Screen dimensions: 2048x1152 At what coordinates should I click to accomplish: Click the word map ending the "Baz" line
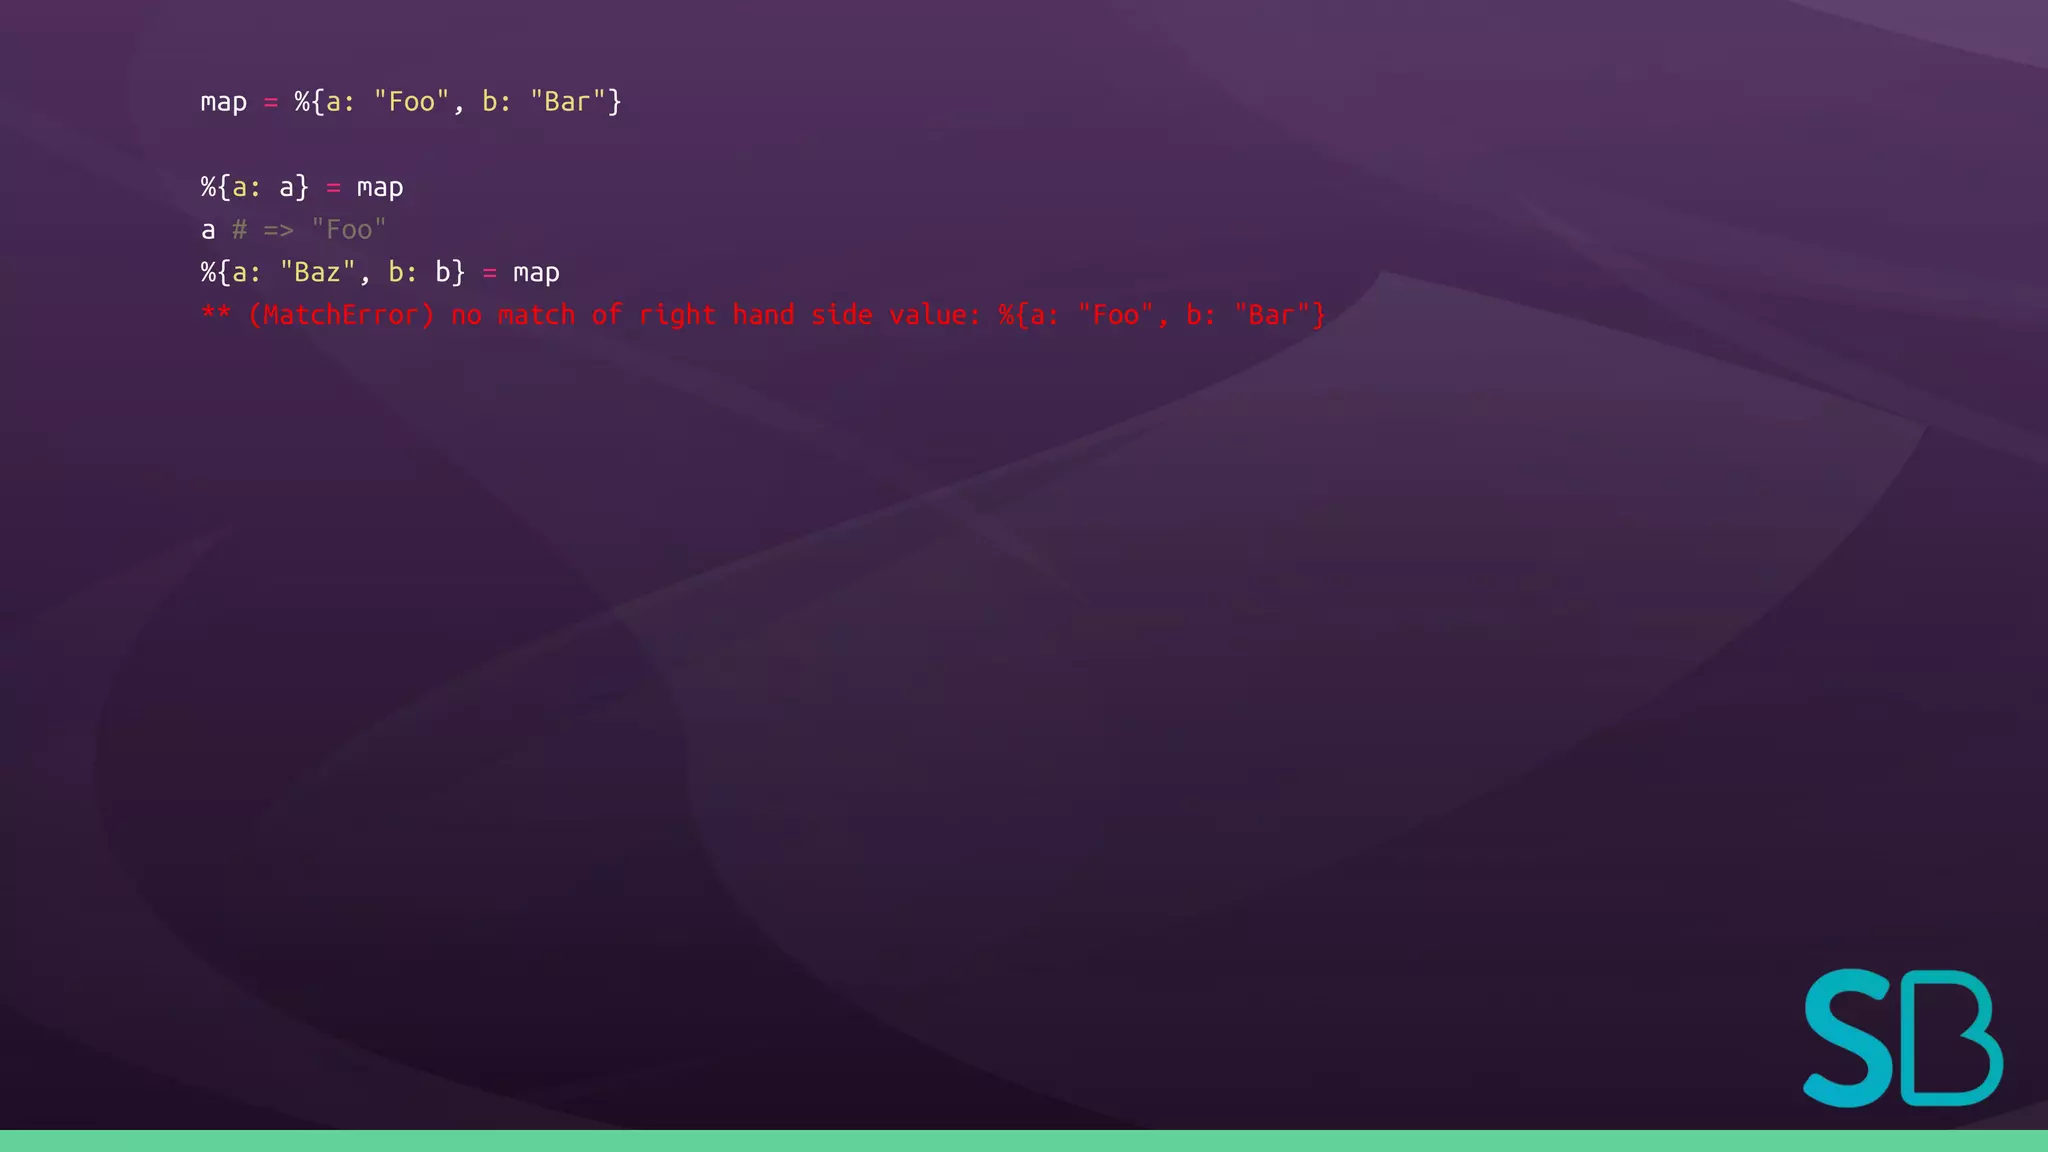536,274
